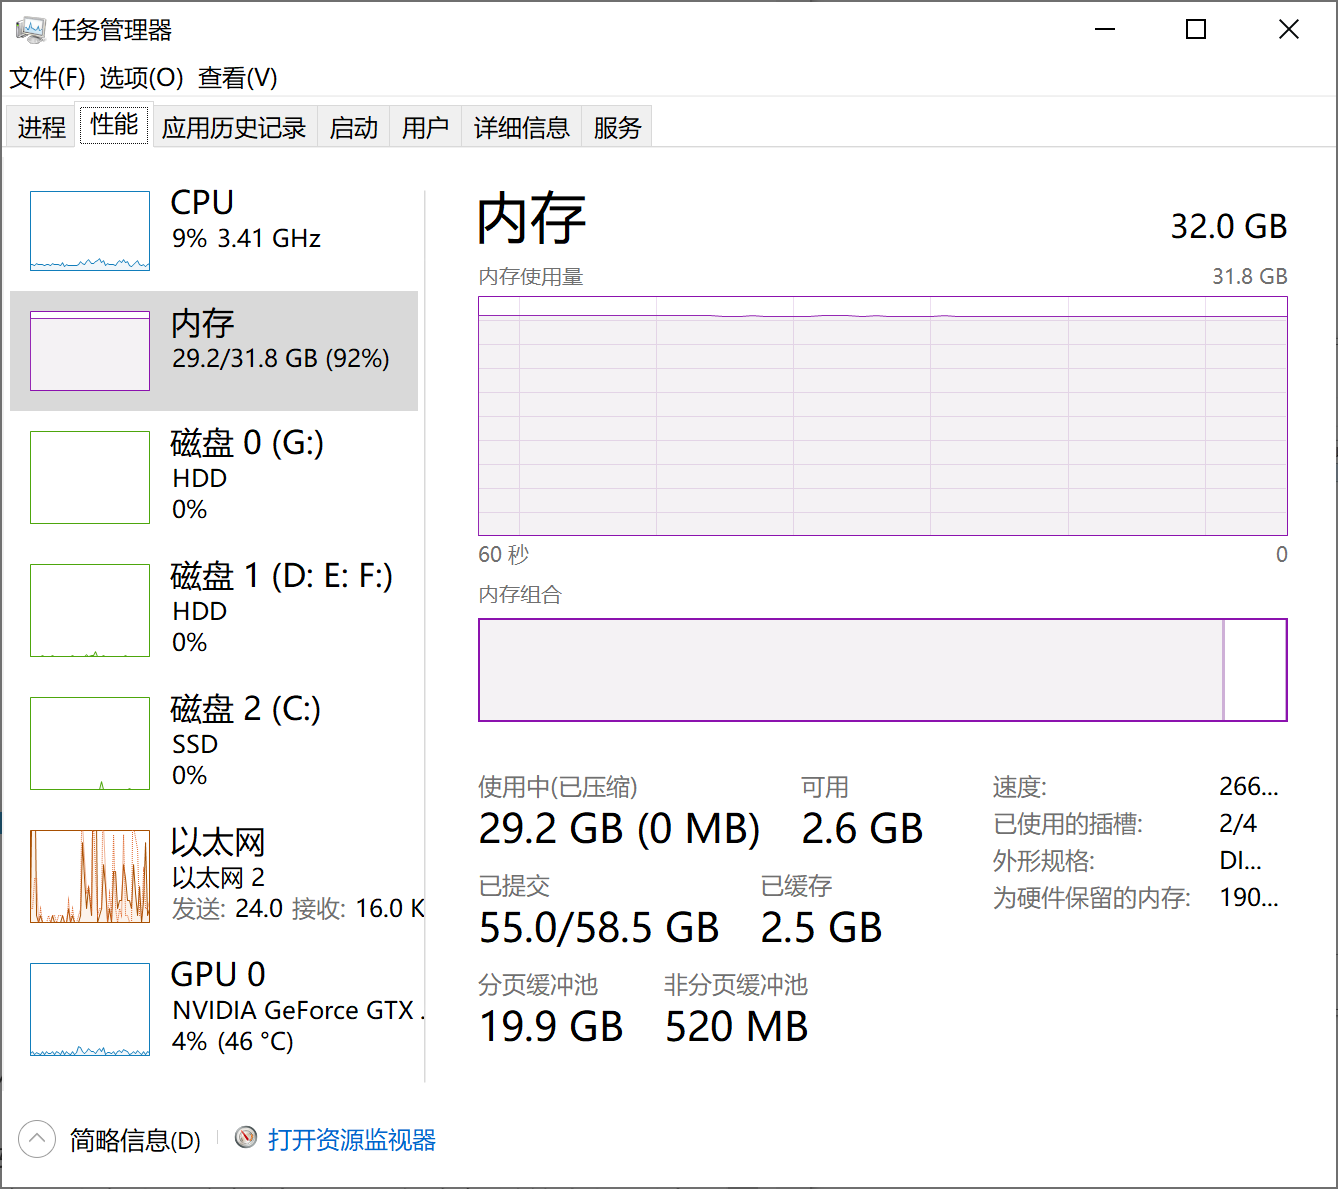1338x1189 pixels.
Task: Switch to the 应用历史记录 tab
Action: [234, 127]
